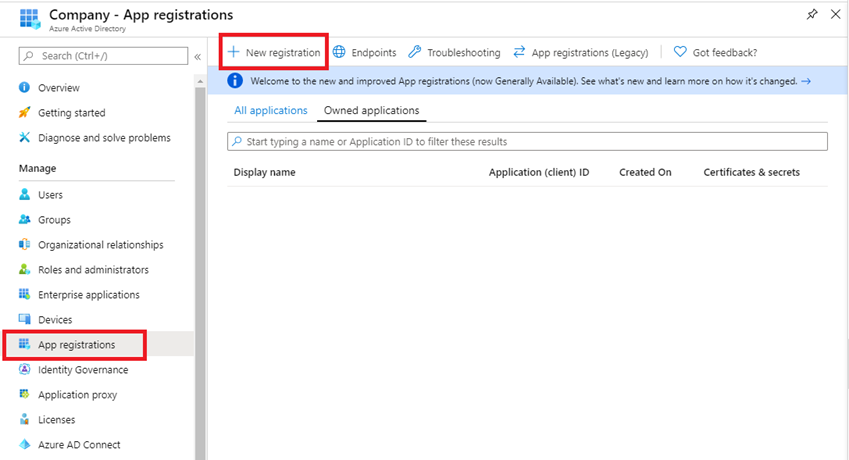Click the Identity Governance icon
The width and height of the screenshot is (849, 460).
coord(24,369)
